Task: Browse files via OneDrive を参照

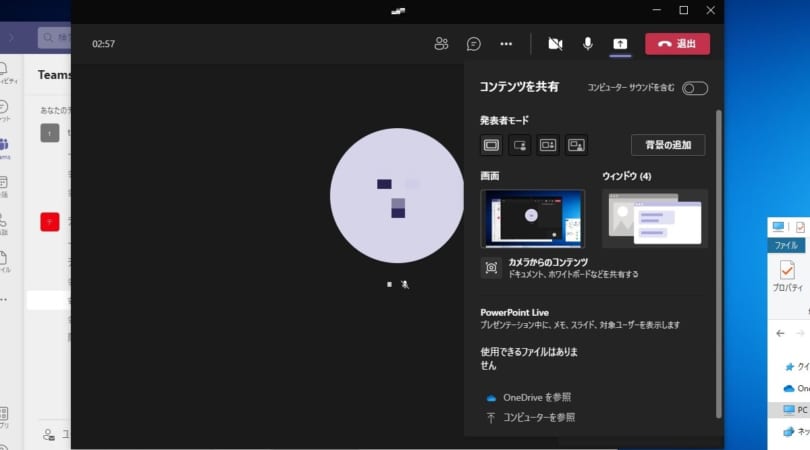Action: (x=537, y=397)
